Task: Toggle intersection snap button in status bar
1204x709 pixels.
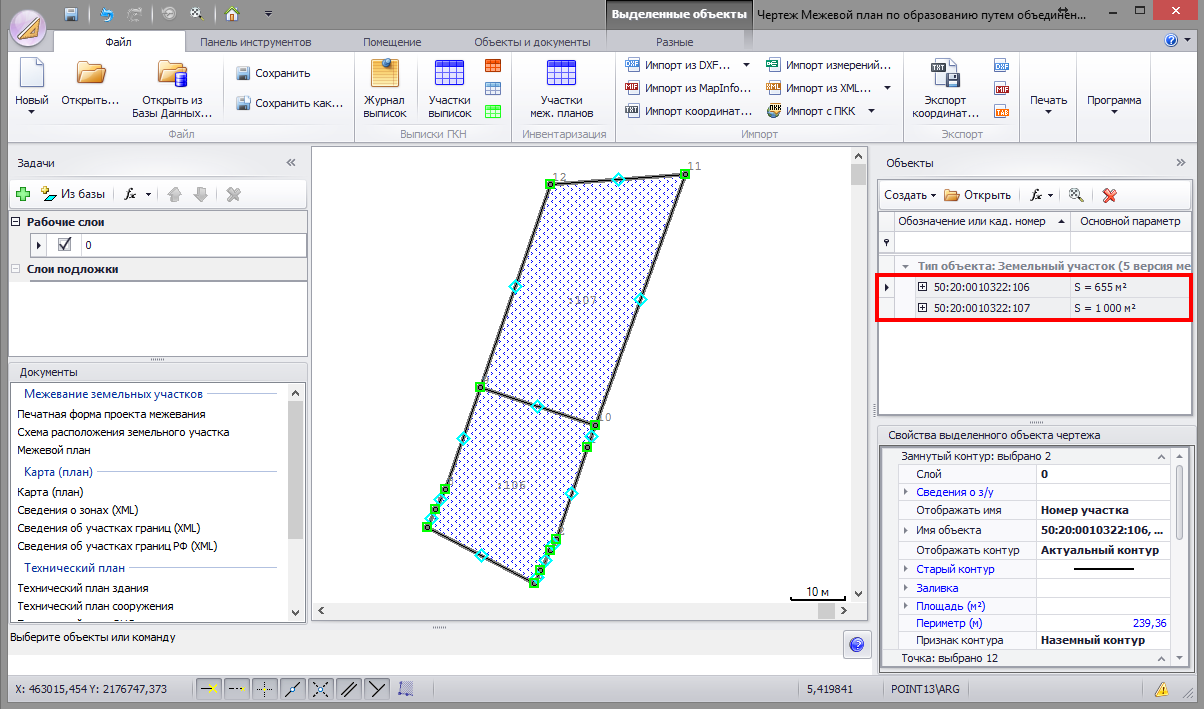Action: 321,688
